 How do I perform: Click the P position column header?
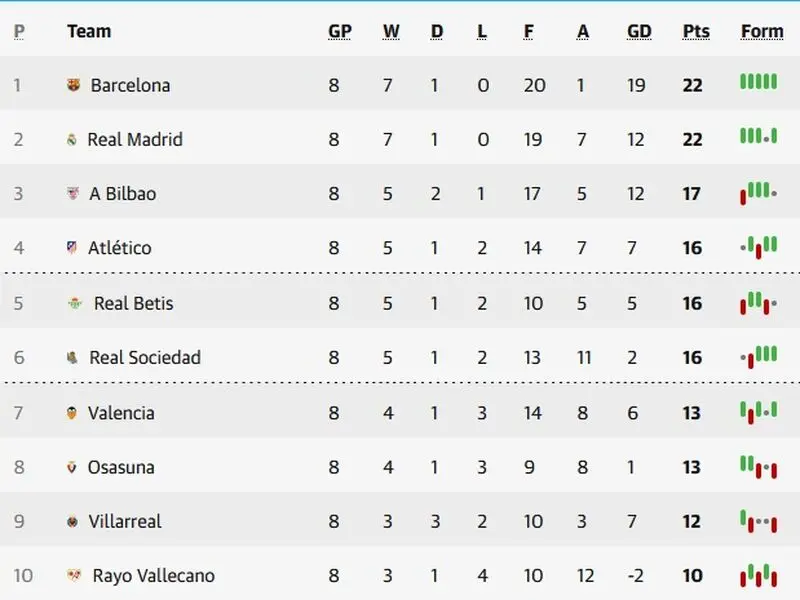click(19, 32)
